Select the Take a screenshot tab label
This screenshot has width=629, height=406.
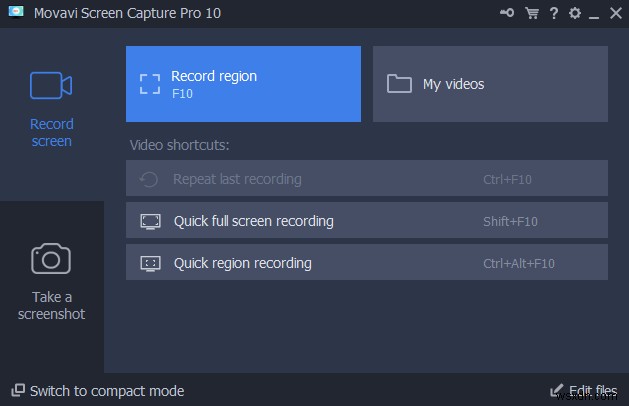(51, 305)
